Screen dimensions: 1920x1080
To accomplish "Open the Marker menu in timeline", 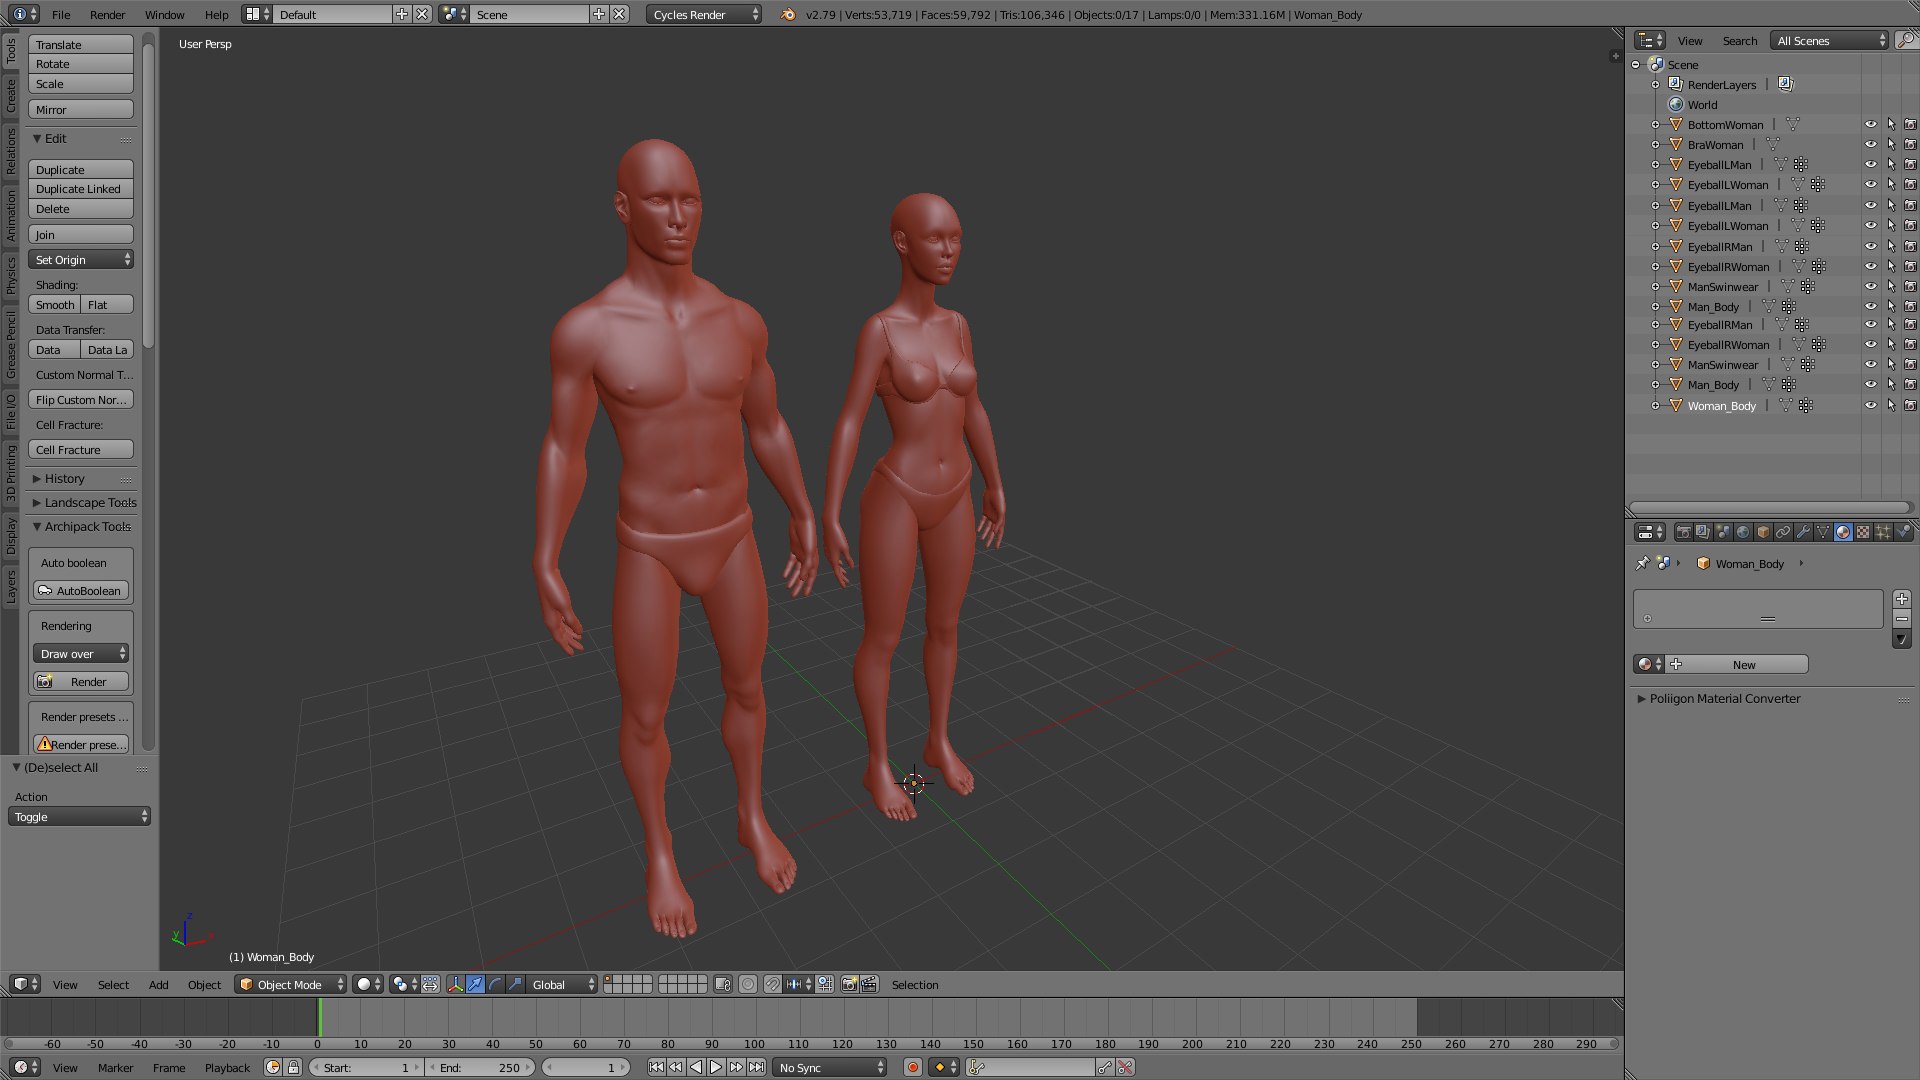I will pyautogui.click(x=115, y=1068).
